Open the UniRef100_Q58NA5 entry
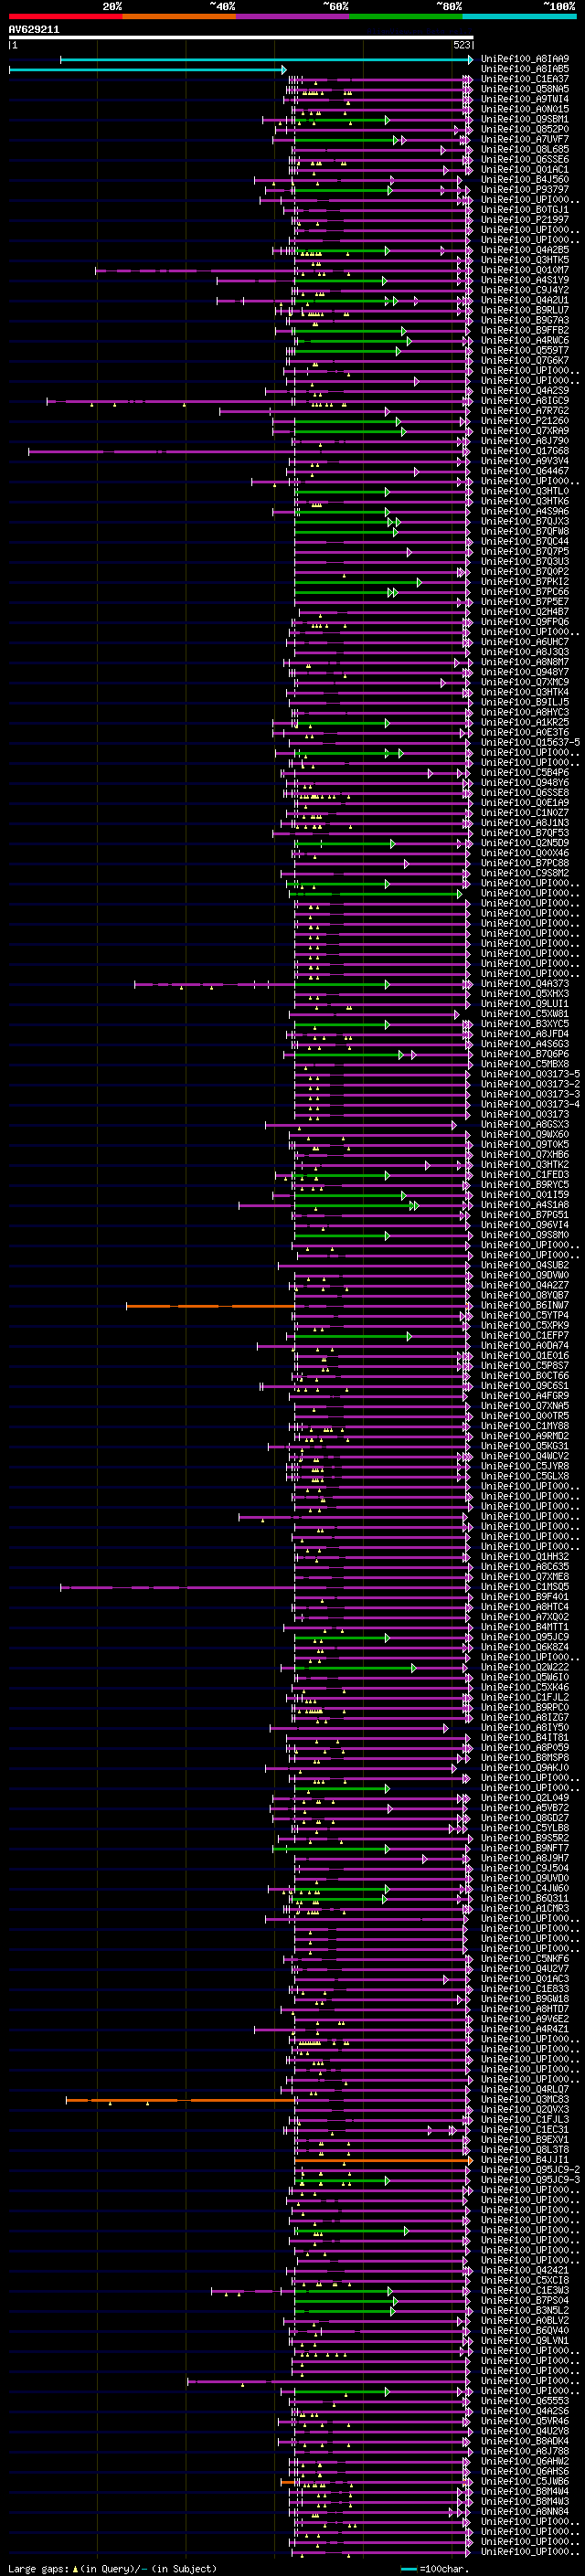 tap(525, 89)
